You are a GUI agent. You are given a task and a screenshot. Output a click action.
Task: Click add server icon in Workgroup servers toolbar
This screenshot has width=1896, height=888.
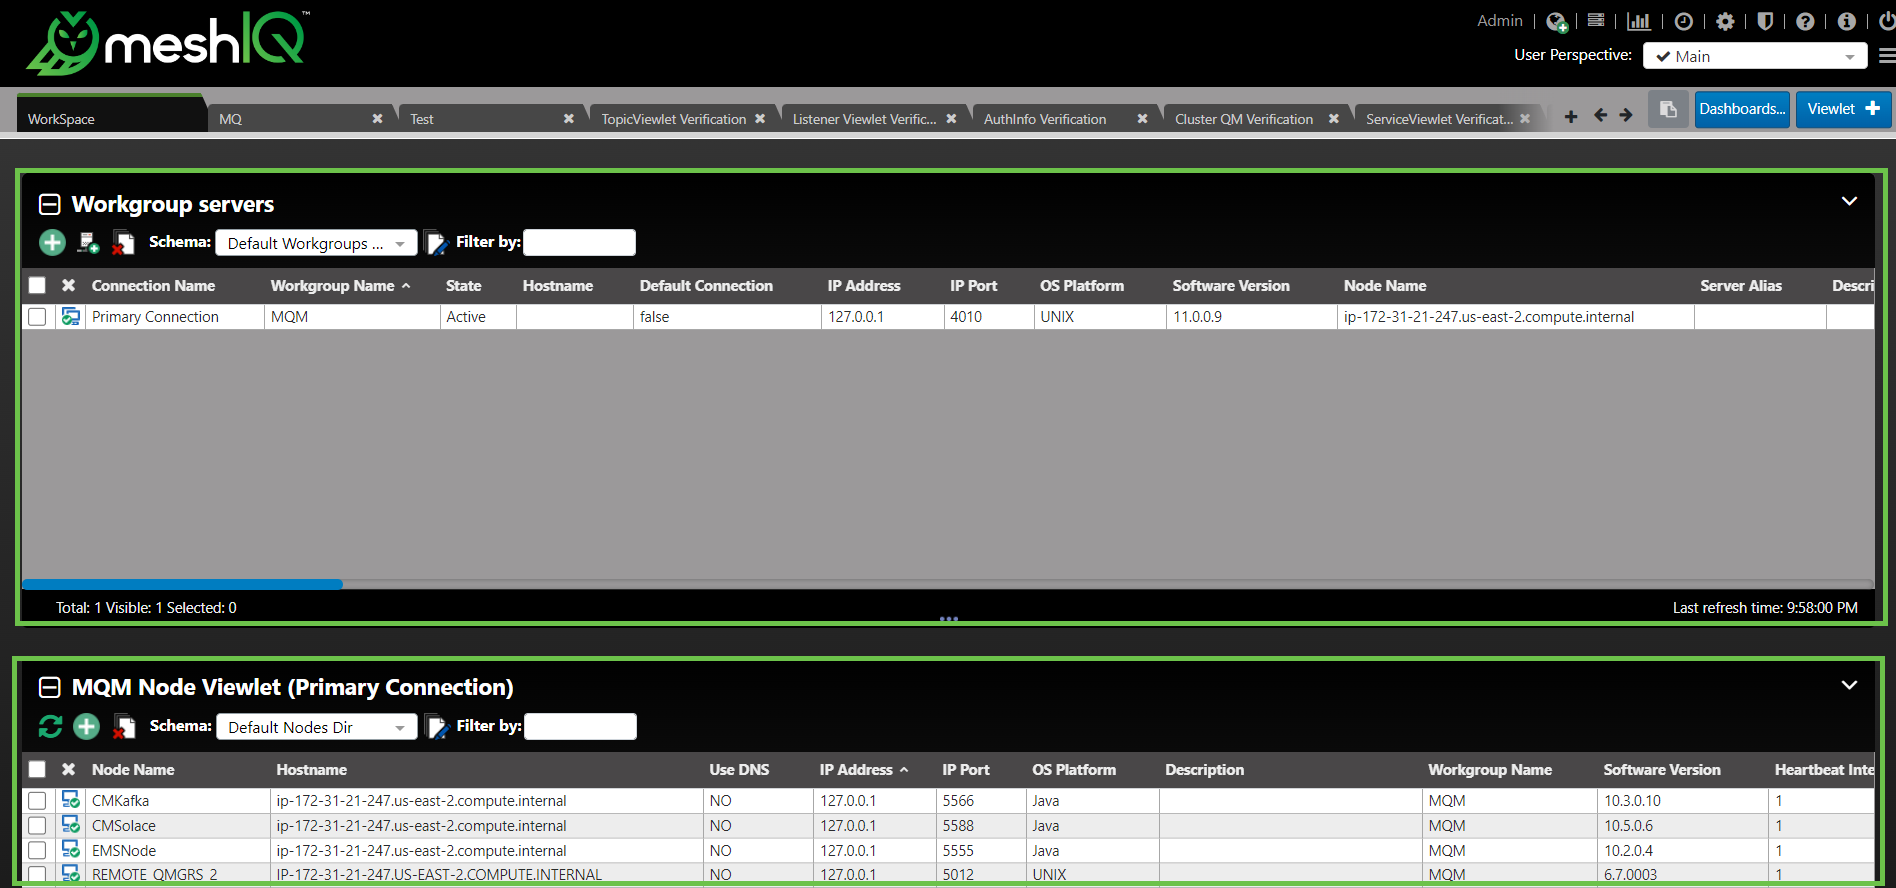[x=88, y=242]
